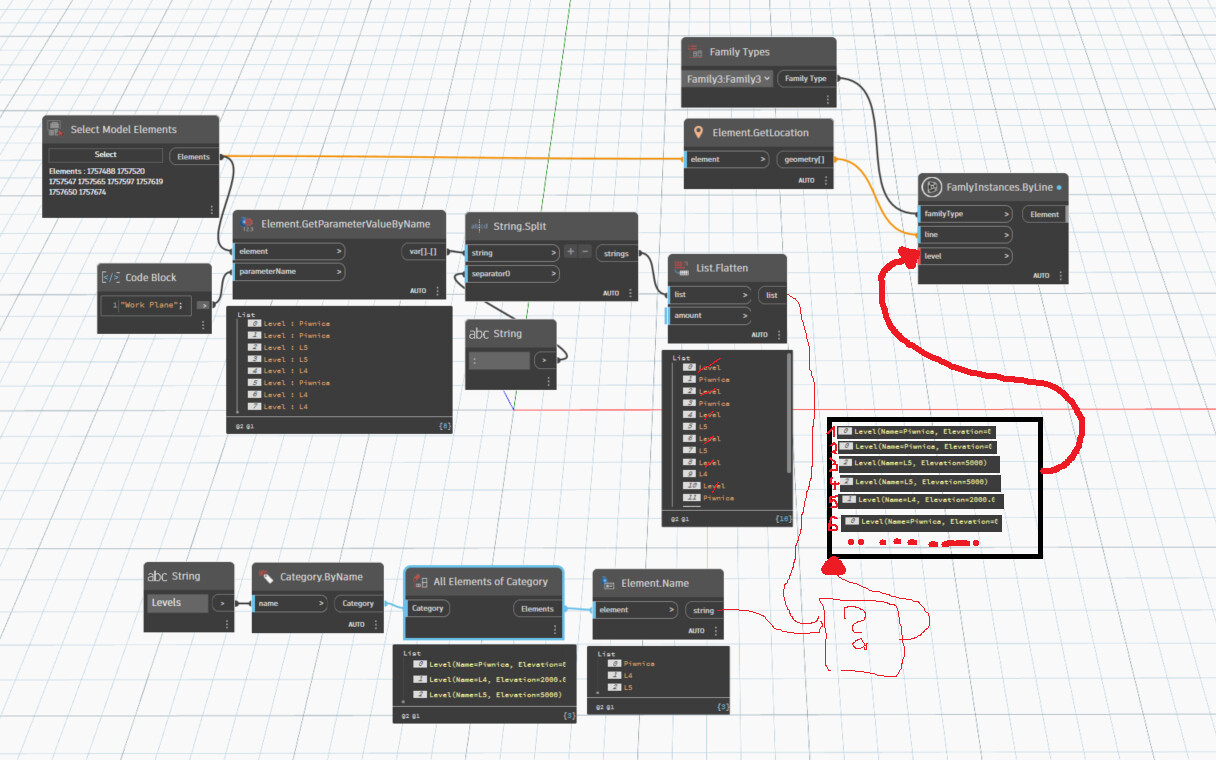Click the Piwnica item in Element.Name preview
The height and width of the screenshot is (760, 1216).
click(x=630, y=663)
